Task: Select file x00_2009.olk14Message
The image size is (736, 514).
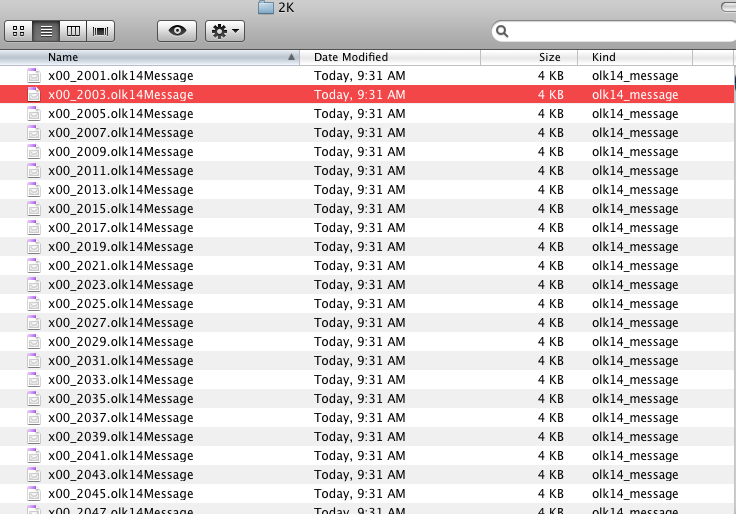Action: point(366,152)
